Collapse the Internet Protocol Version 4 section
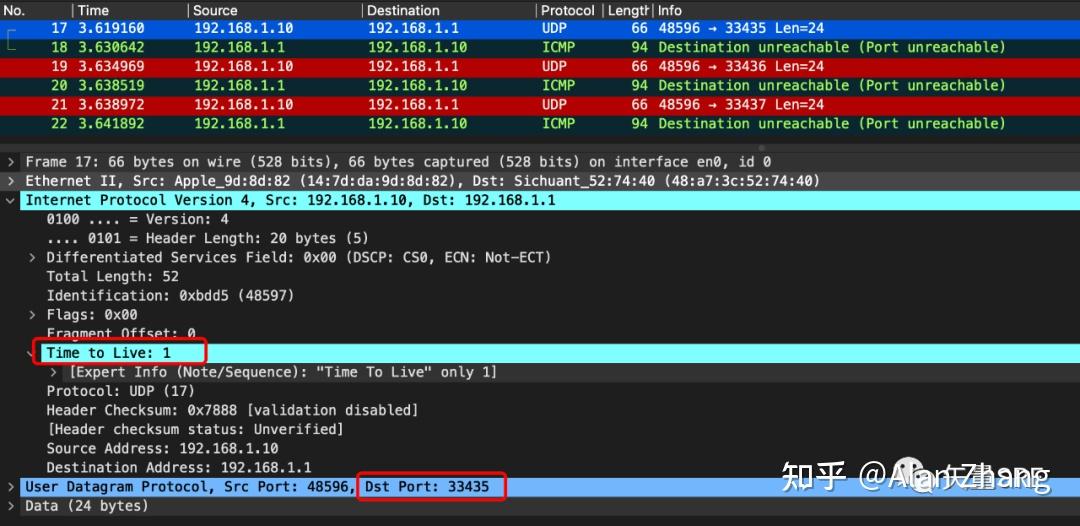The height and width of the screenshot is (526, 1080). pos(11,200)
